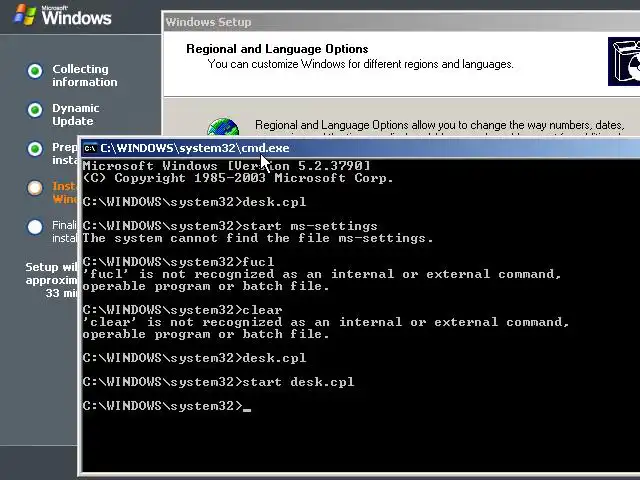Click the cmd.exe system menu icon

tap(90, 148)
